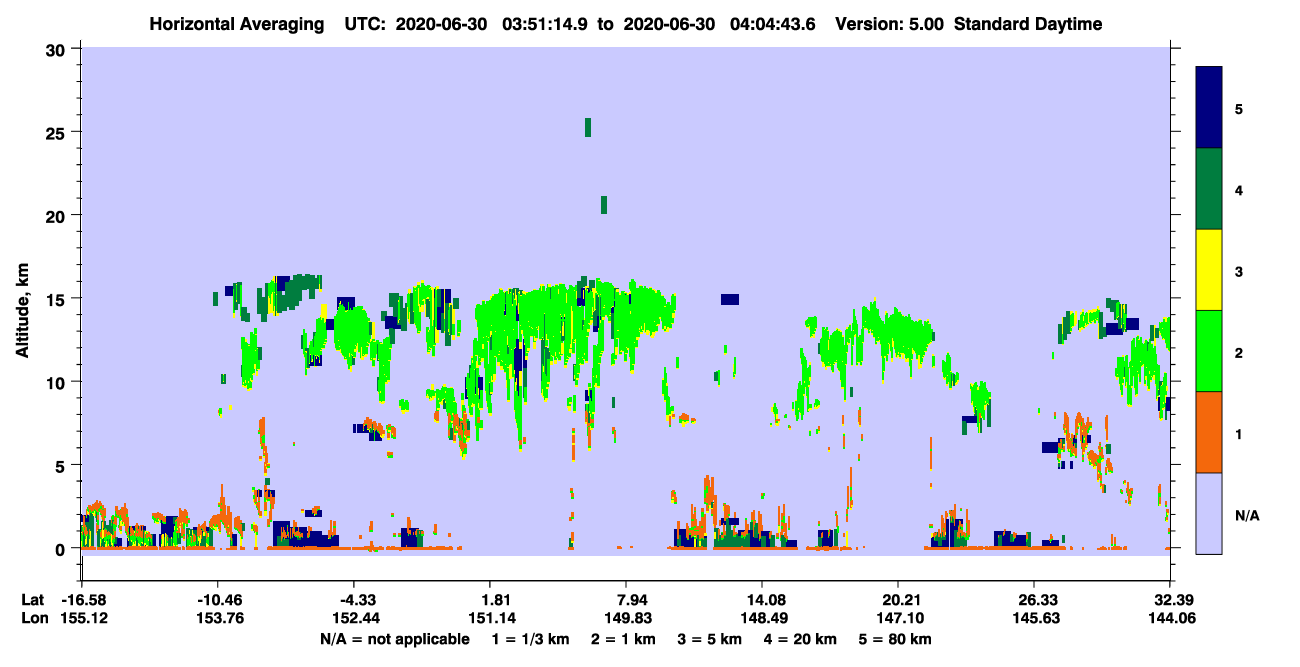Image resolution: width=1300 pixels, height=667 pixels.
Task: Click the 'N/A' color bar label
Action: pos(1247,516)
